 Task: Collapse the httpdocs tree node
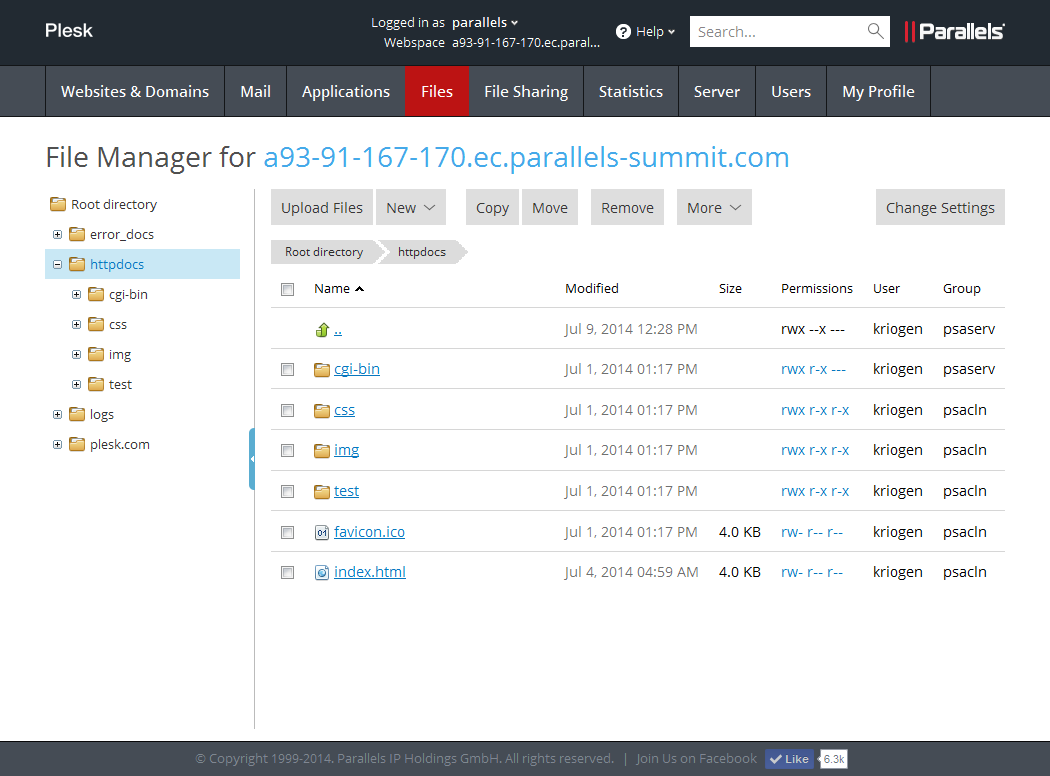58,264
